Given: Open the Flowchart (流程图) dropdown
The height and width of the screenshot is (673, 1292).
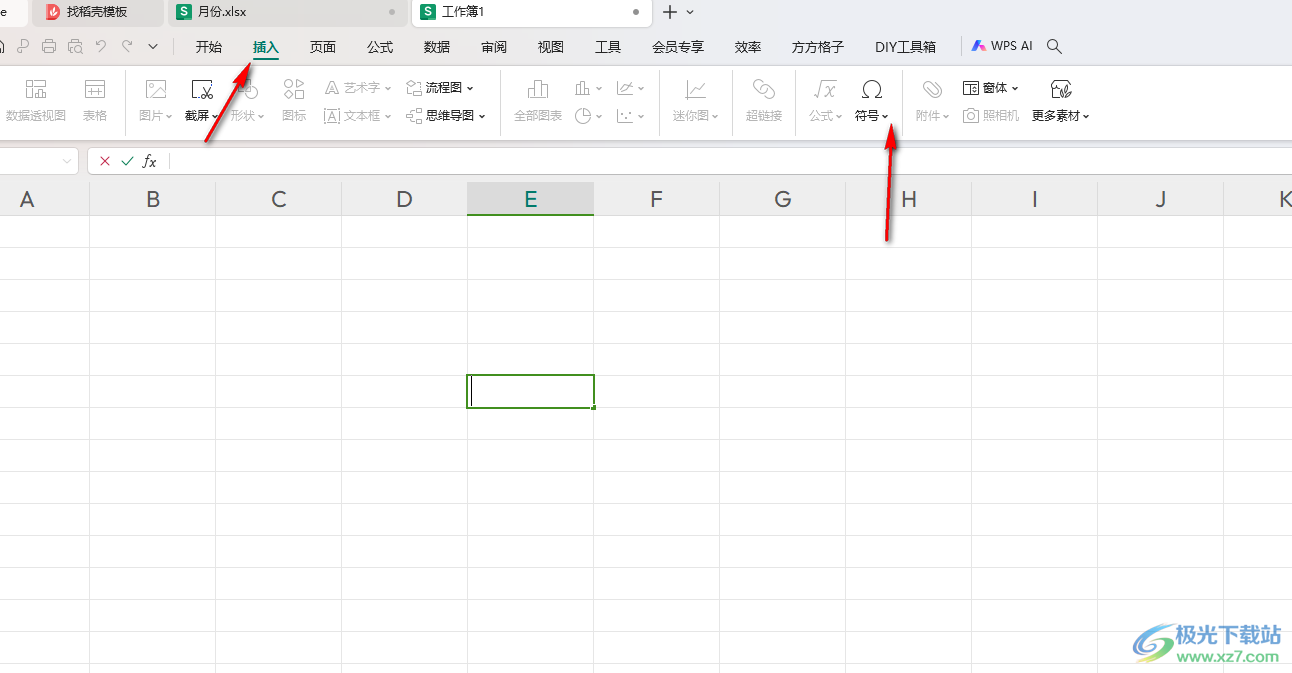Looking at the screenshot, I should pyautogui.click(x=440, y=88).
